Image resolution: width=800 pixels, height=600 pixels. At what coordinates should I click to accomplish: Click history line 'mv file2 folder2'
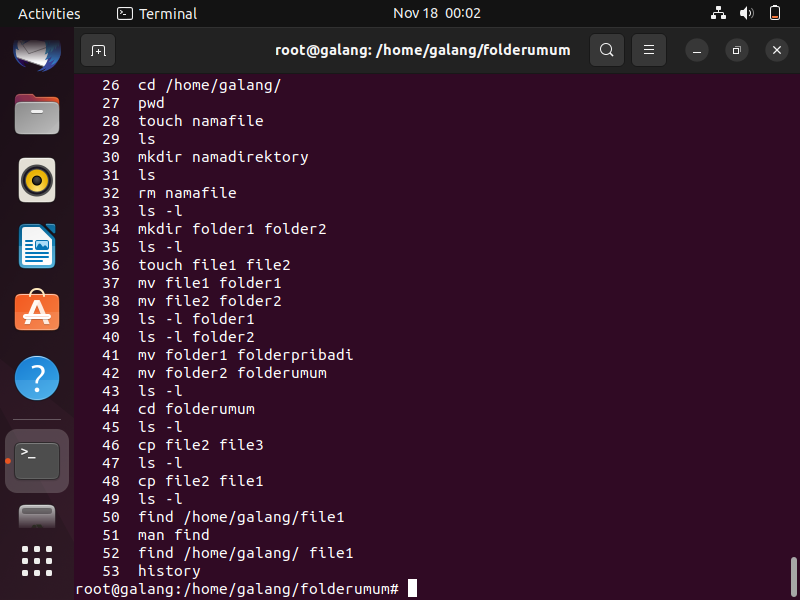click(209, 301)
